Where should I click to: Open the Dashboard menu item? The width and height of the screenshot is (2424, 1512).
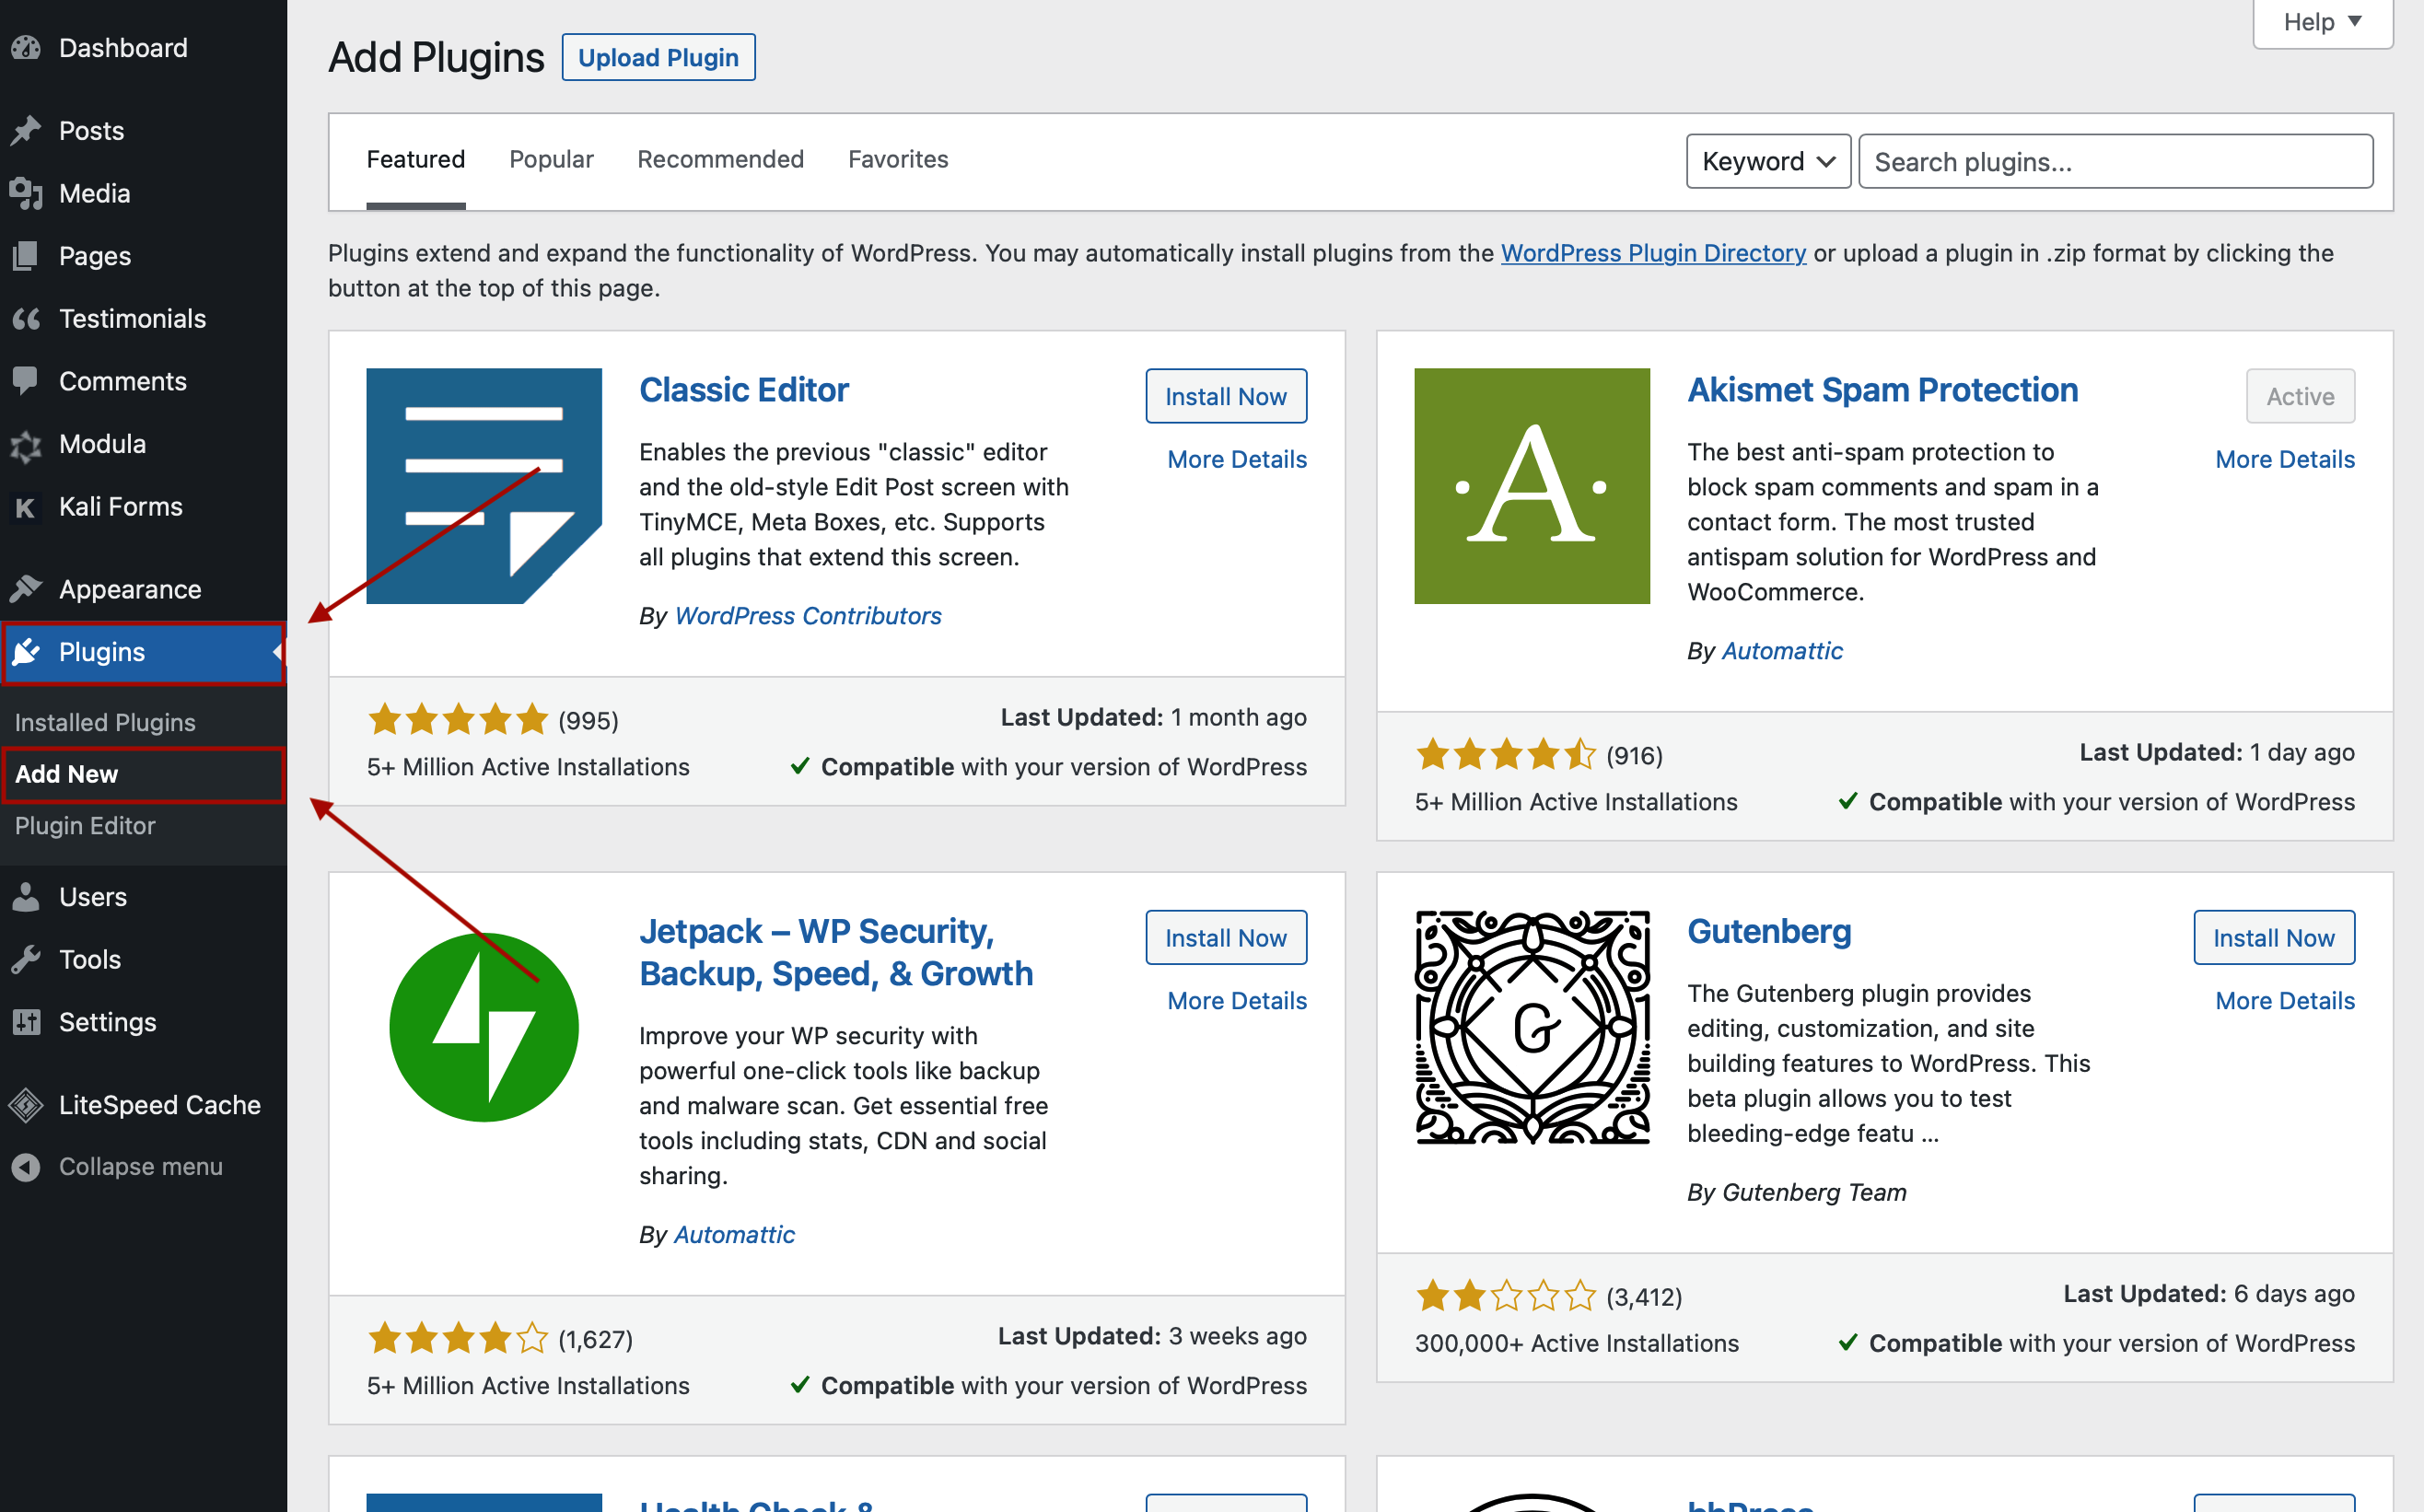tap(143, 48)
